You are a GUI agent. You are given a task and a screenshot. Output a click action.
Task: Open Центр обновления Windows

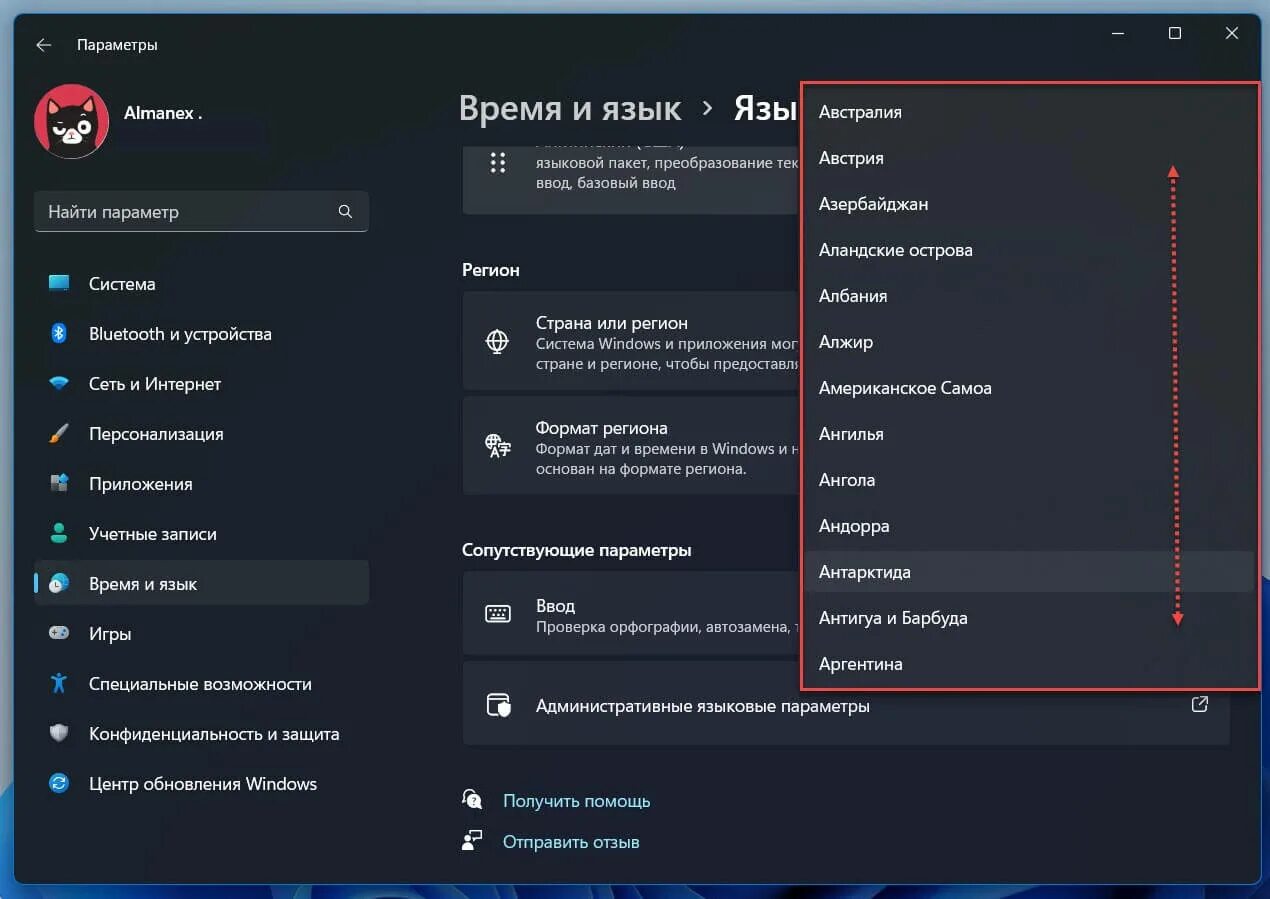click(201, 784)
